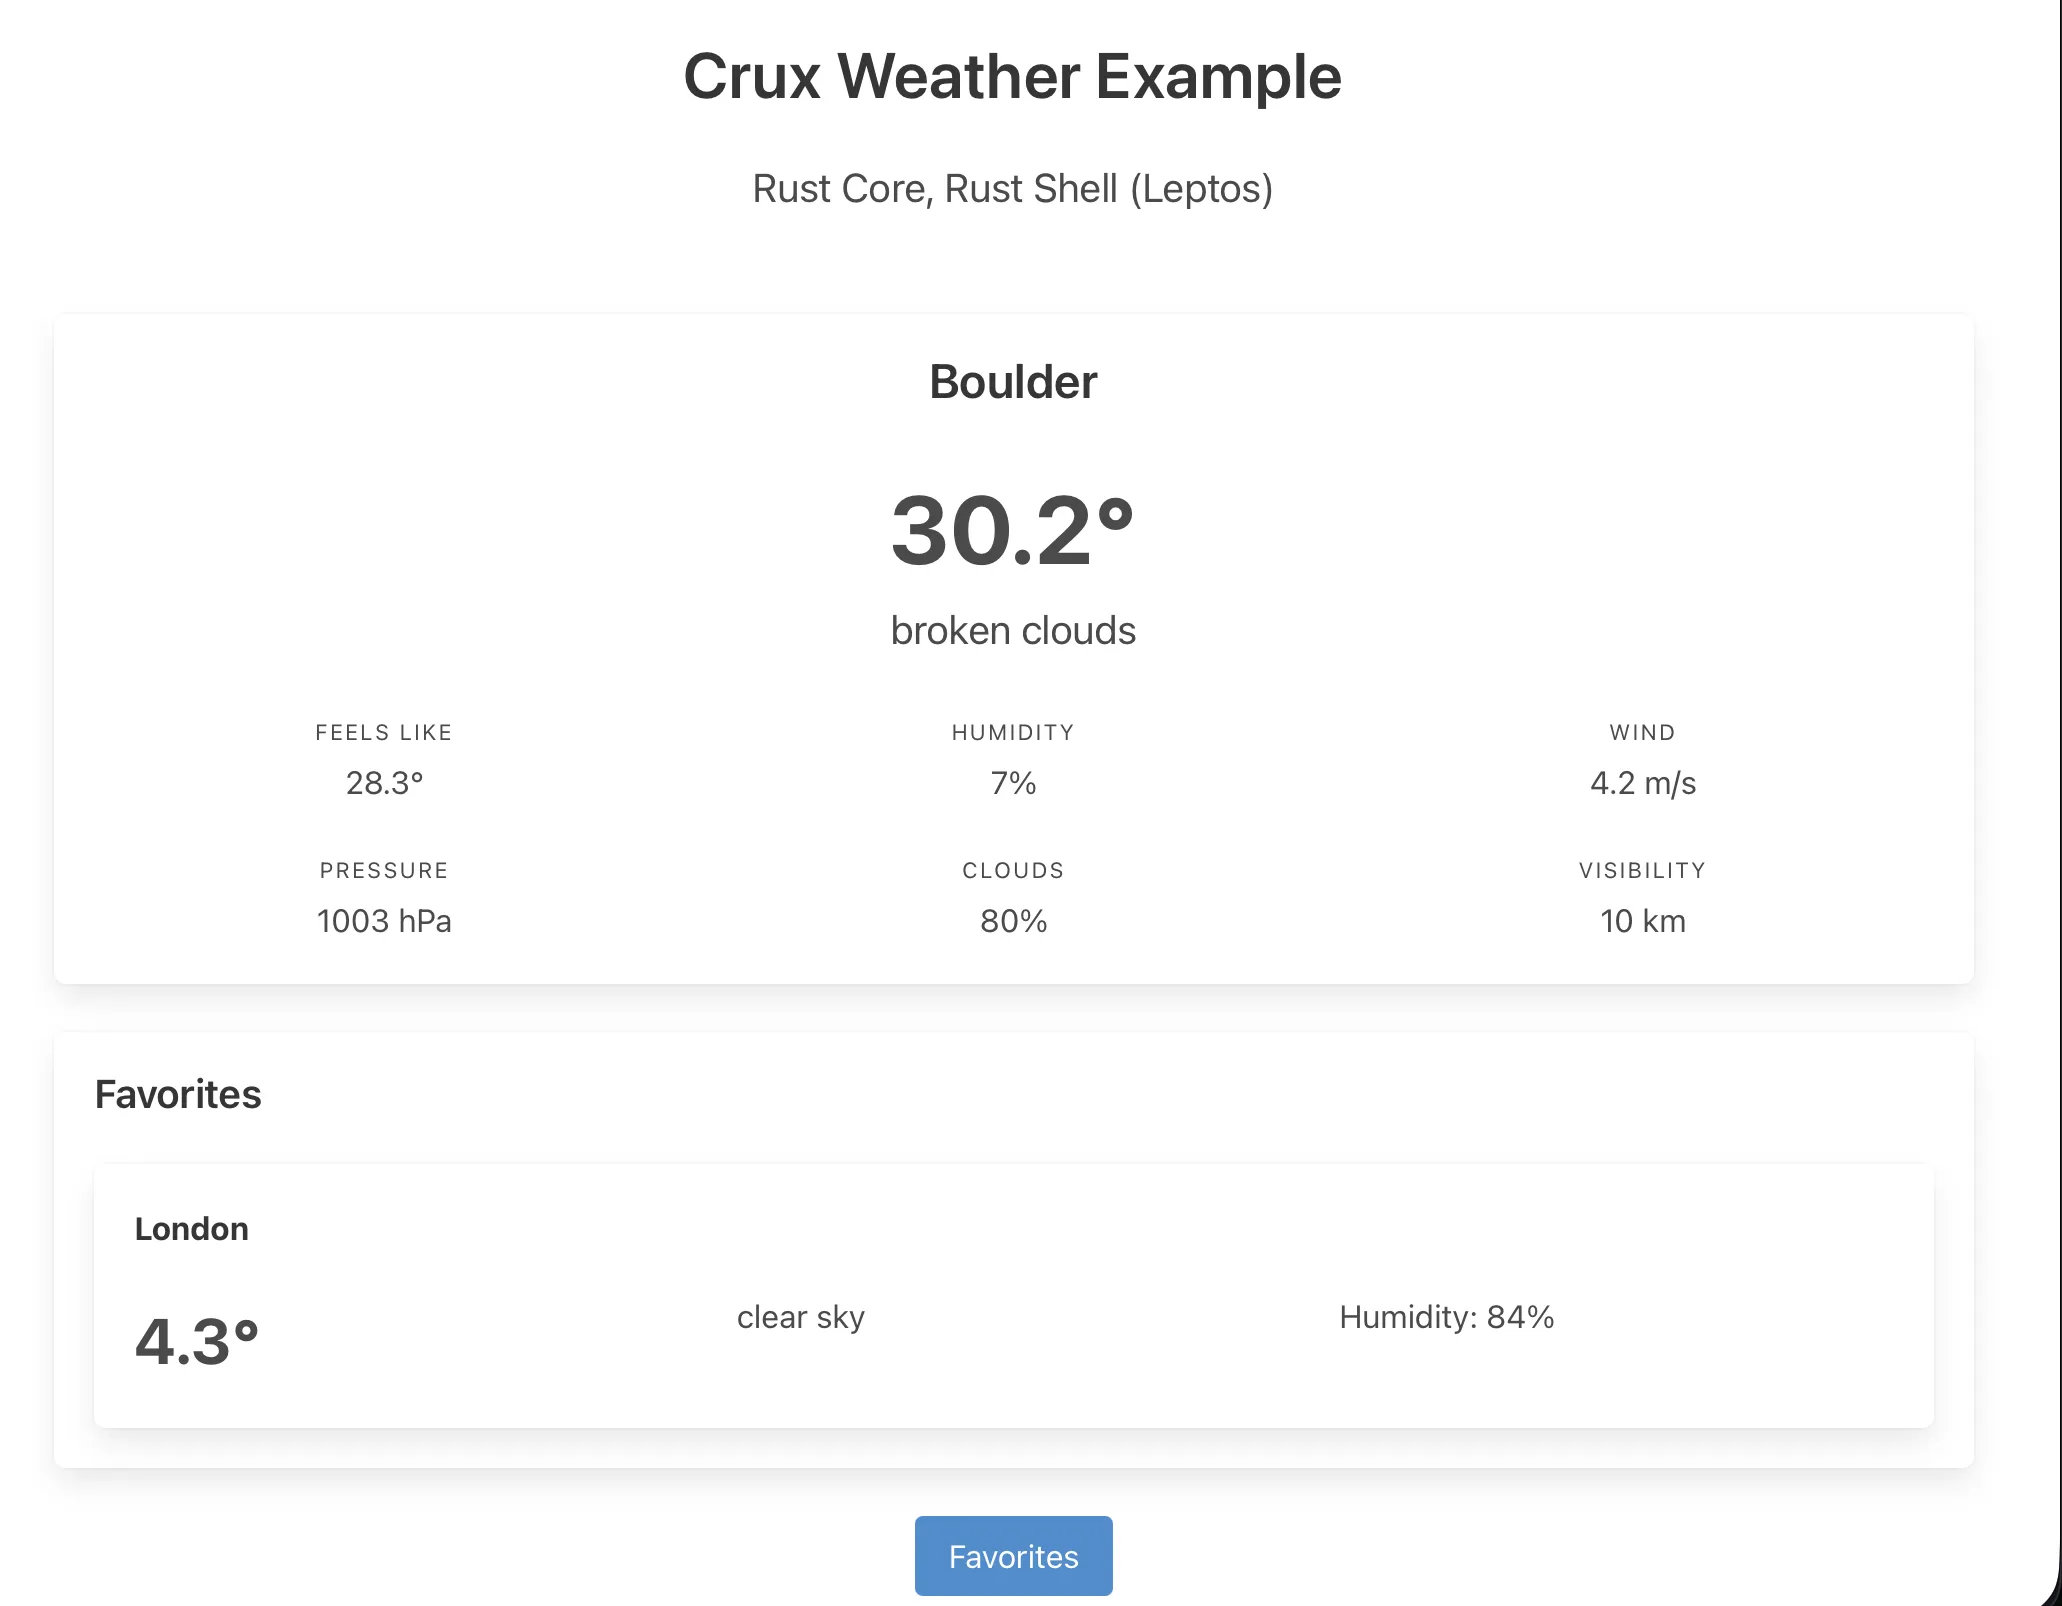This screenshot has height=1606, width=2062.
Task: Click the WIND stat label
Action: (x=1643, y=731)
